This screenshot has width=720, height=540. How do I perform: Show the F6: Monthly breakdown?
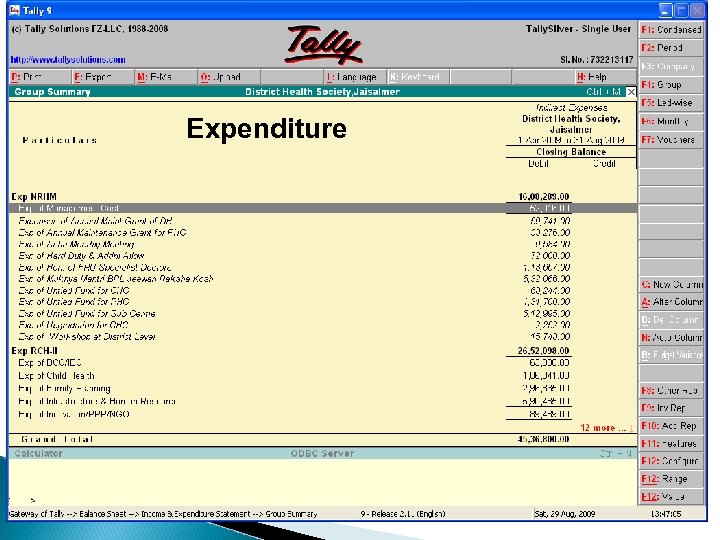pos(671,121)
